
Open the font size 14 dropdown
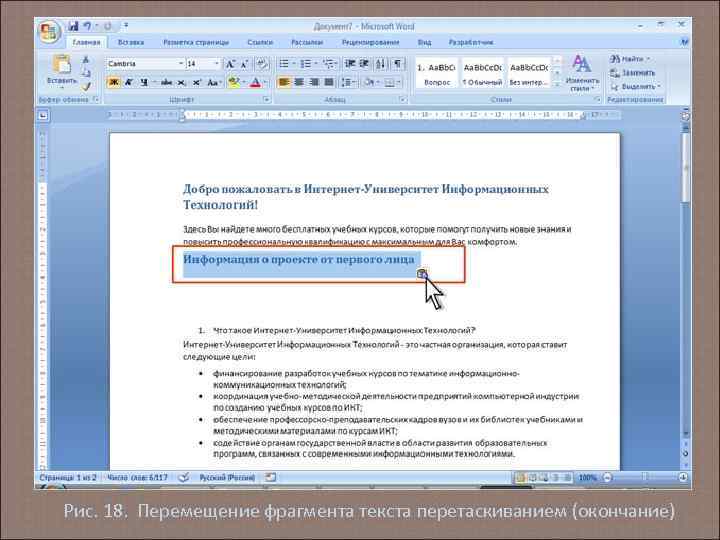point(217,63)
